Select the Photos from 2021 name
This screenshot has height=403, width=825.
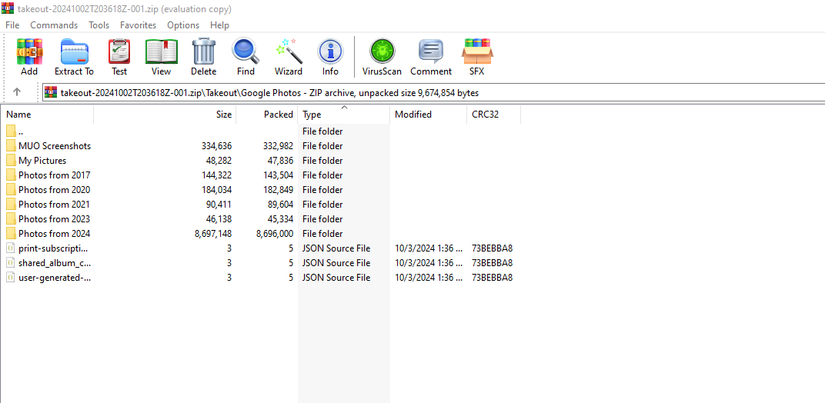pyautogui.click(x=54, y=204)
